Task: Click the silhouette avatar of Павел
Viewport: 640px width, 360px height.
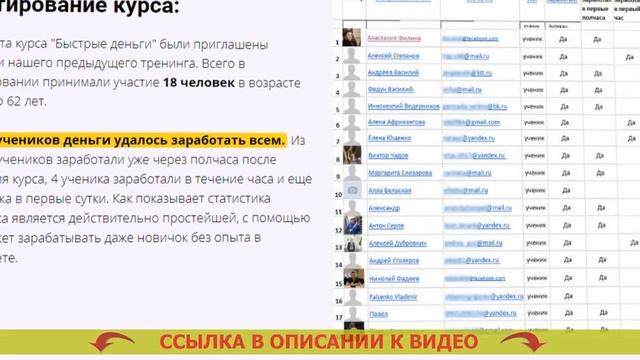Action: 353,314
